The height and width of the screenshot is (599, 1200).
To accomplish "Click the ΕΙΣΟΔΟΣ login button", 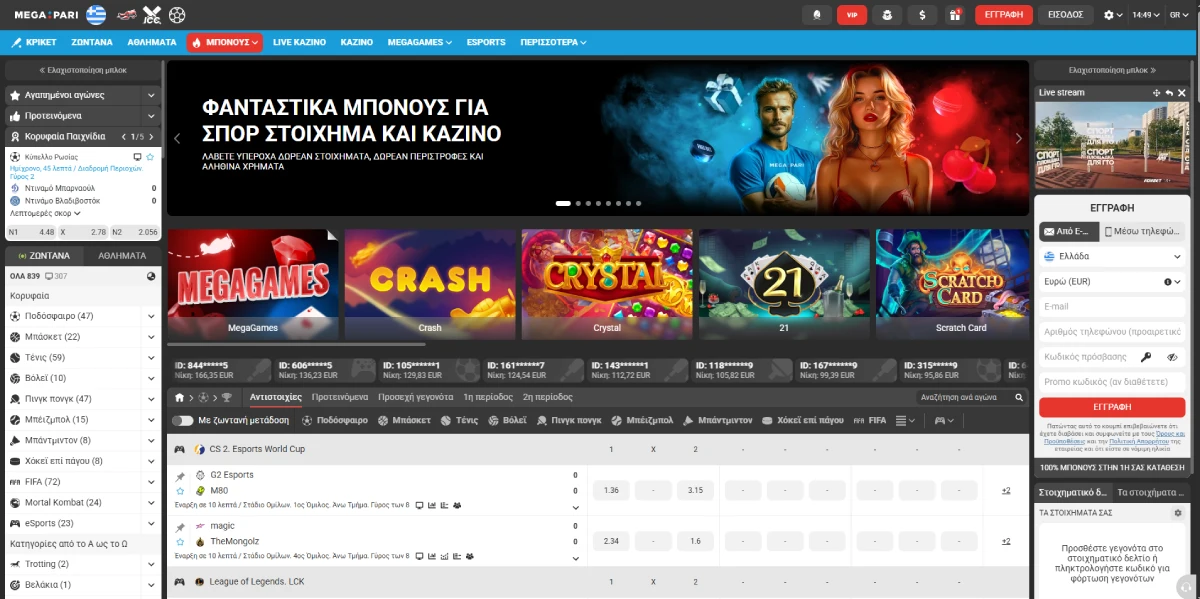I will tap(1066, 15).
